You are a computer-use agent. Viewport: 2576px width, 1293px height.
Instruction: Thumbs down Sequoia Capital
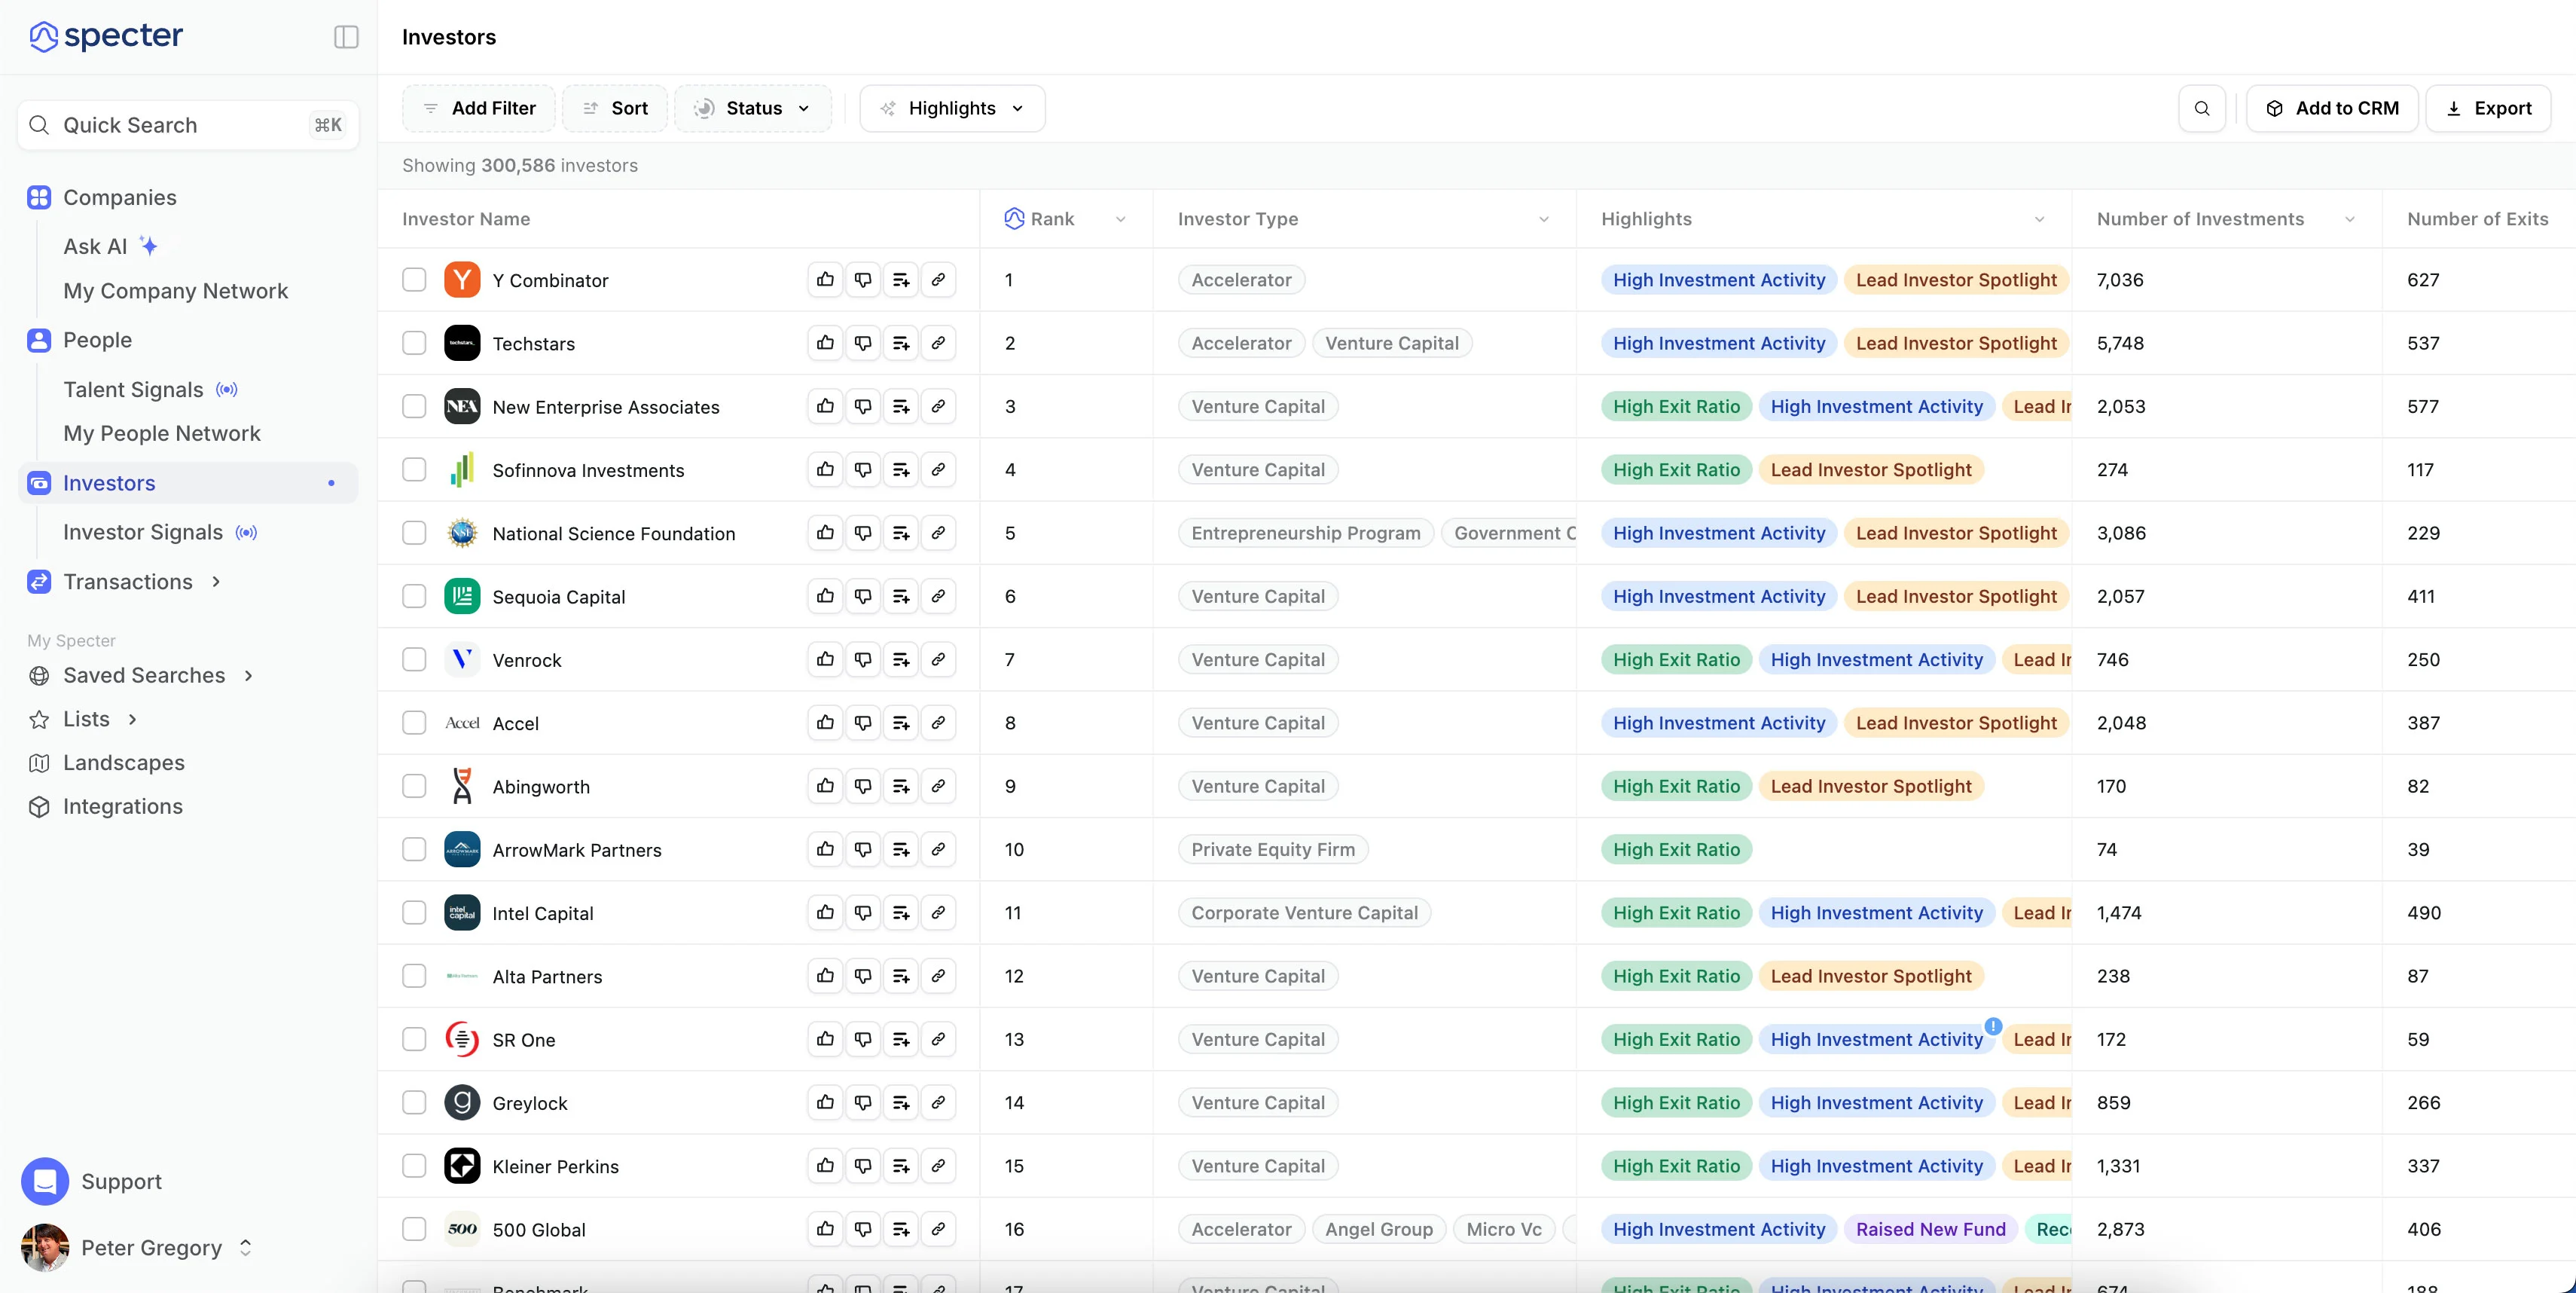click(863, 596)
